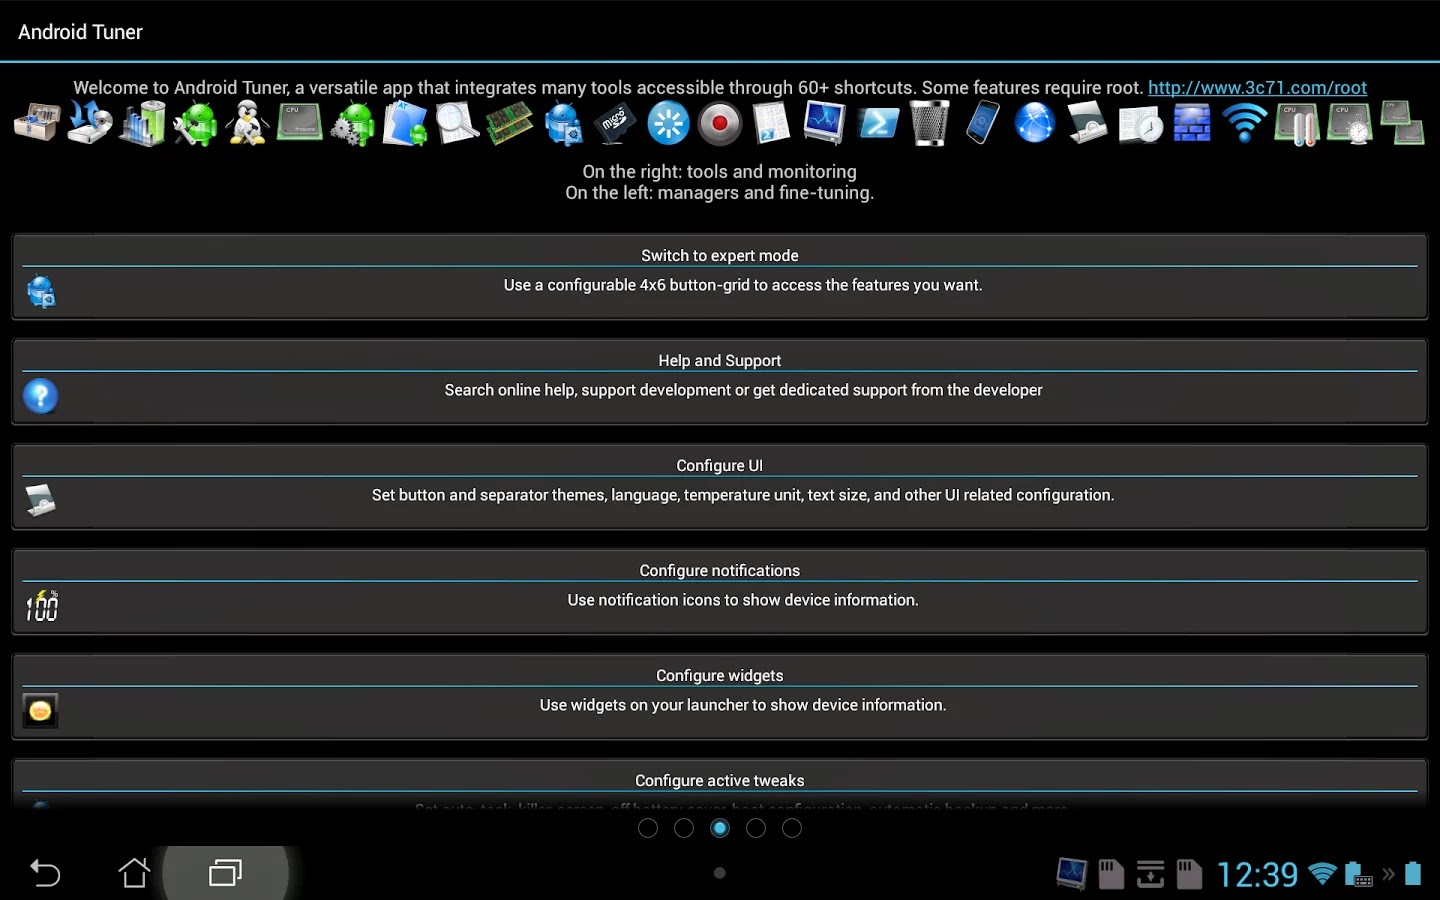Tap the blue WiFi icon in the shortcut row
The height and width of the screenshot is (900, 1440).
click(1245, 124)
